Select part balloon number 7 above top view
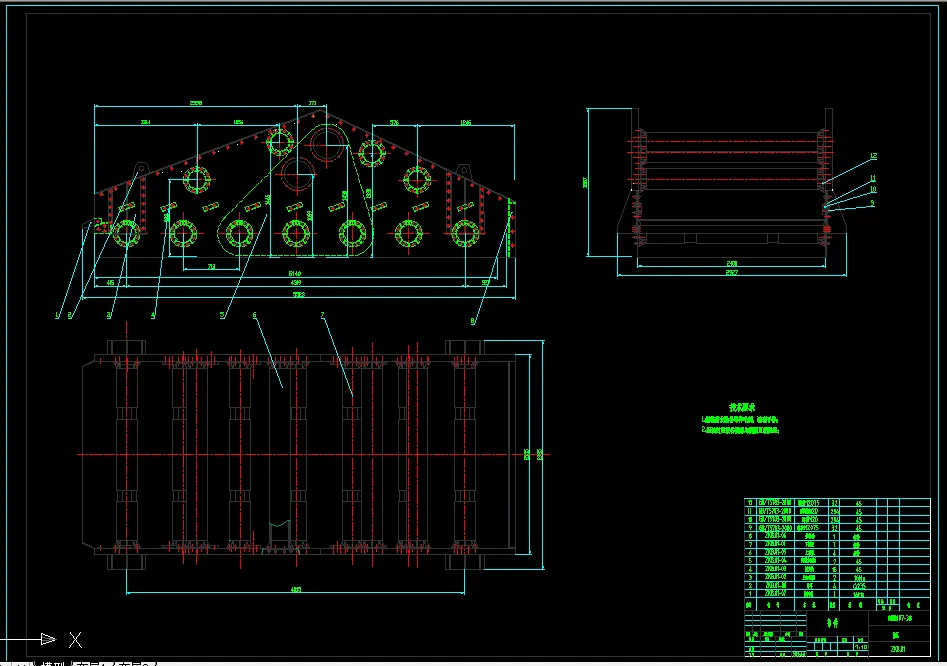 pyautogui.click(x=323, y=315)
